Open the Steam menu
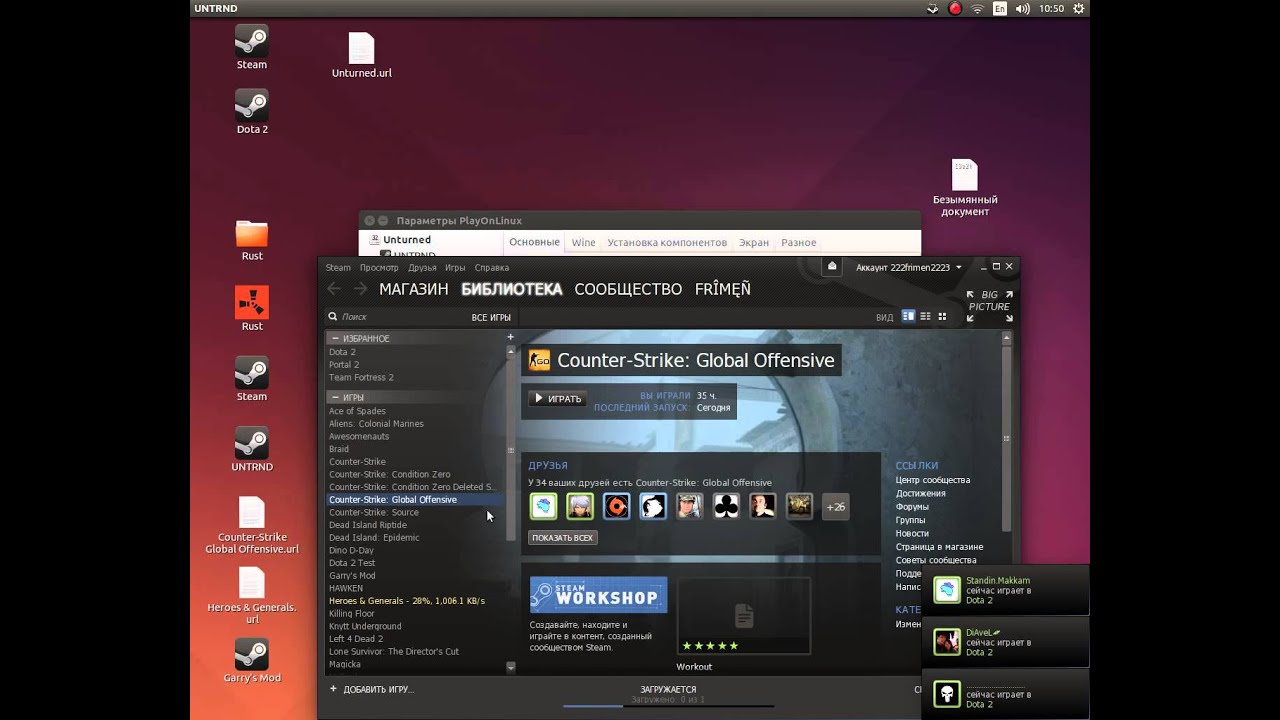Screen dimensions: 1280x720 coord(338,267)
